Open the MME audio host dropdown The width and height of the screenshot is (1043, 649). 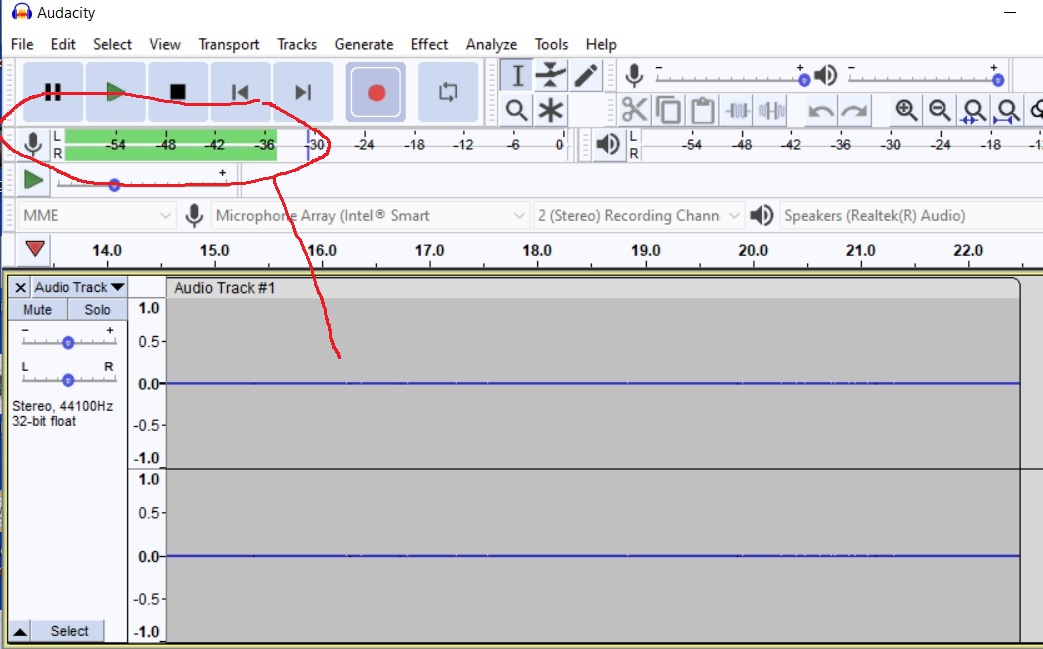click(x=95, y=215)
